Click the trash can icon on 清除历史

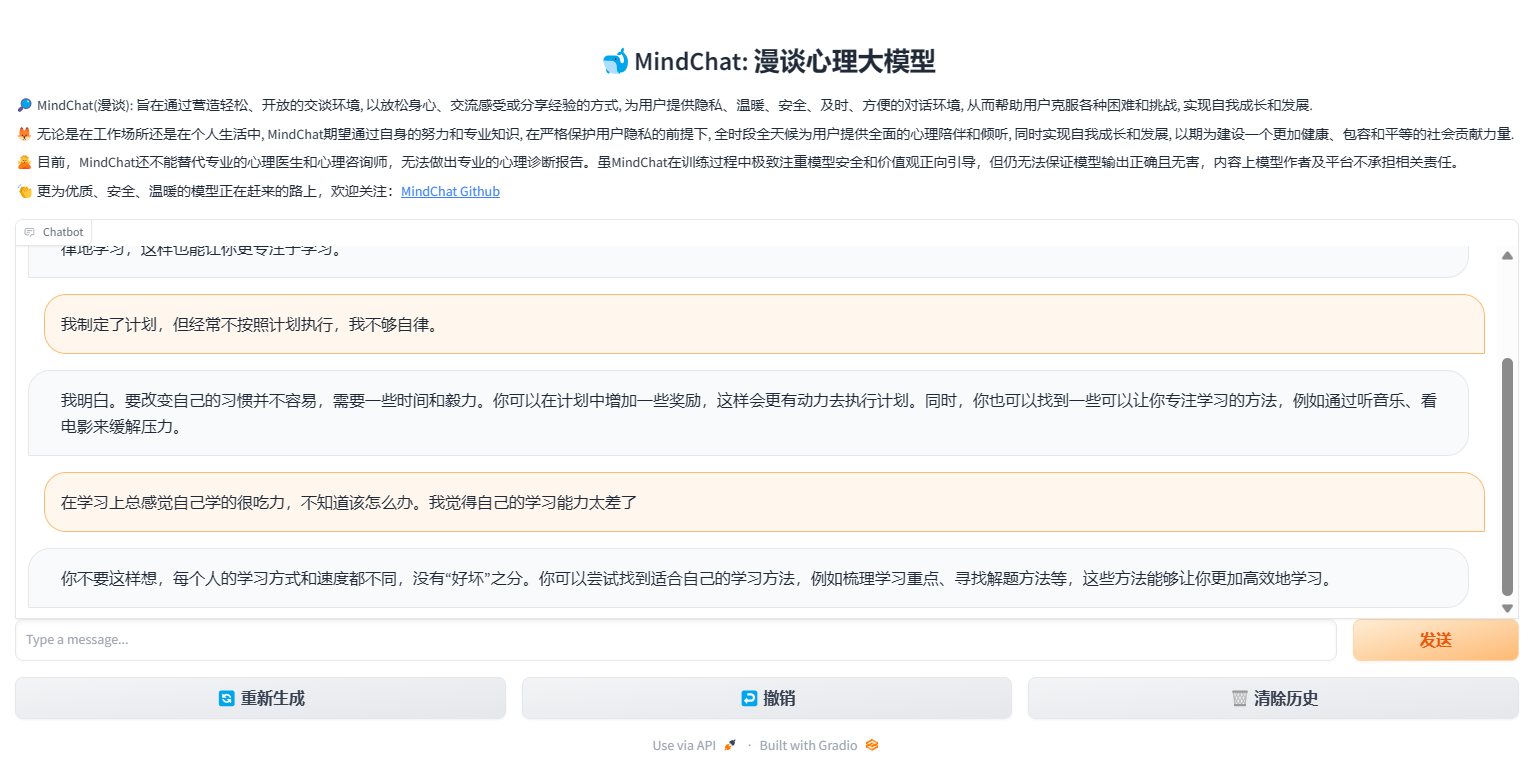point(1240,698)
